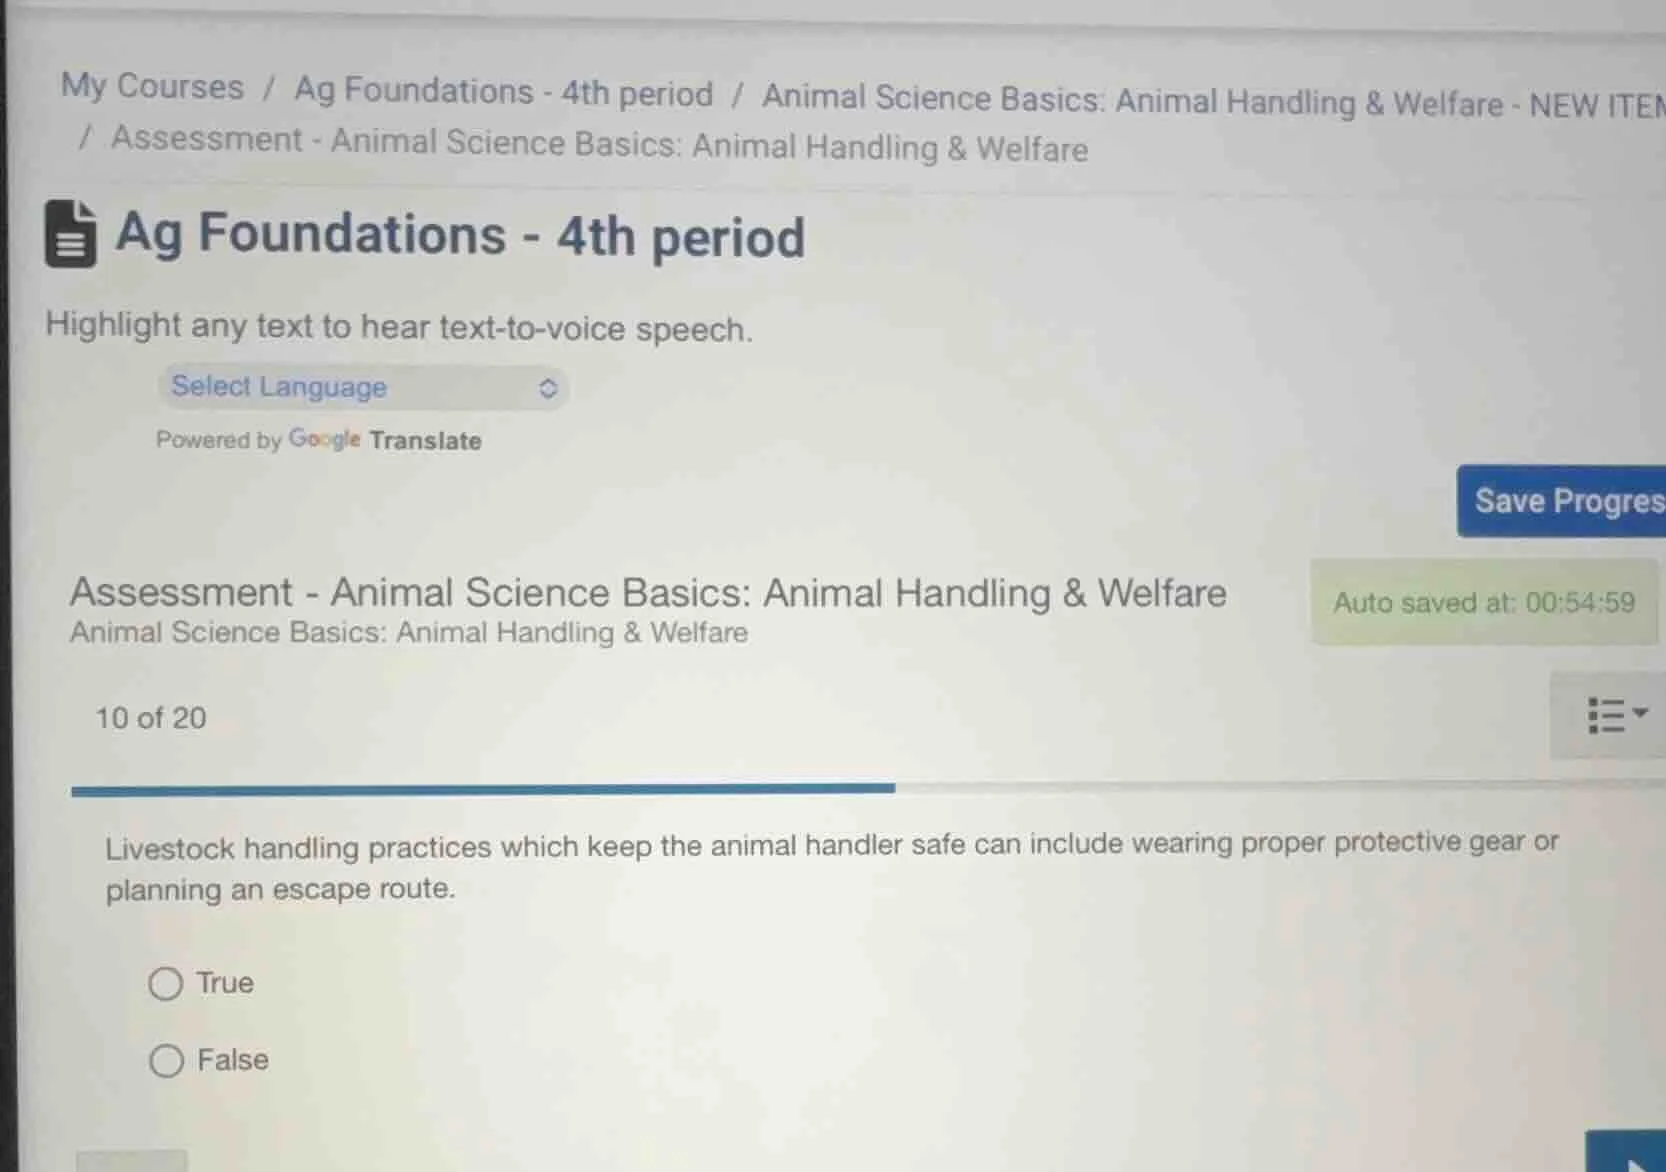Click the blue next question arrow
Image resolution: width=1666 pixels, height=1172 pixels.
tap(1630, 1158)
